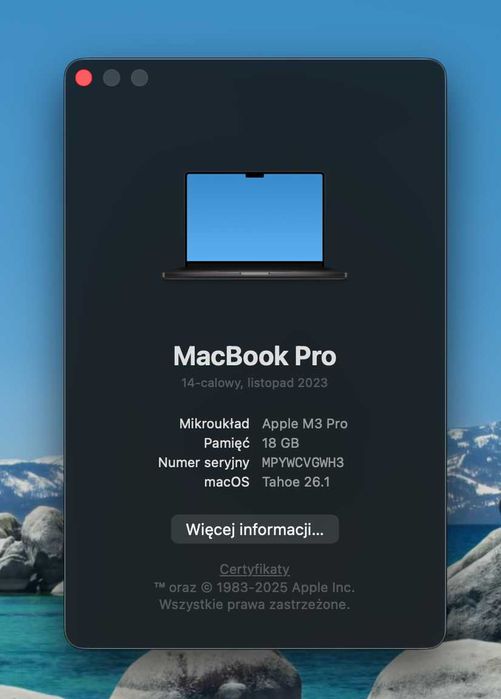Image resolution: width=501 pixels, height=699 pixels.
Task: Click the "18 GB" memory value
Action: [280, 443]
